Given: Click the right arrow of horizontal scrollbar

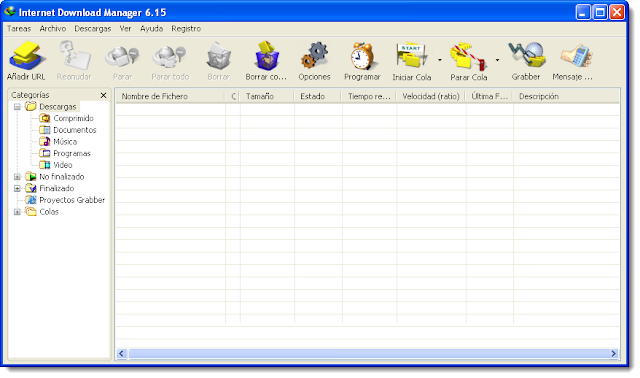Looking at the screenshot, I should click(613, 354).
